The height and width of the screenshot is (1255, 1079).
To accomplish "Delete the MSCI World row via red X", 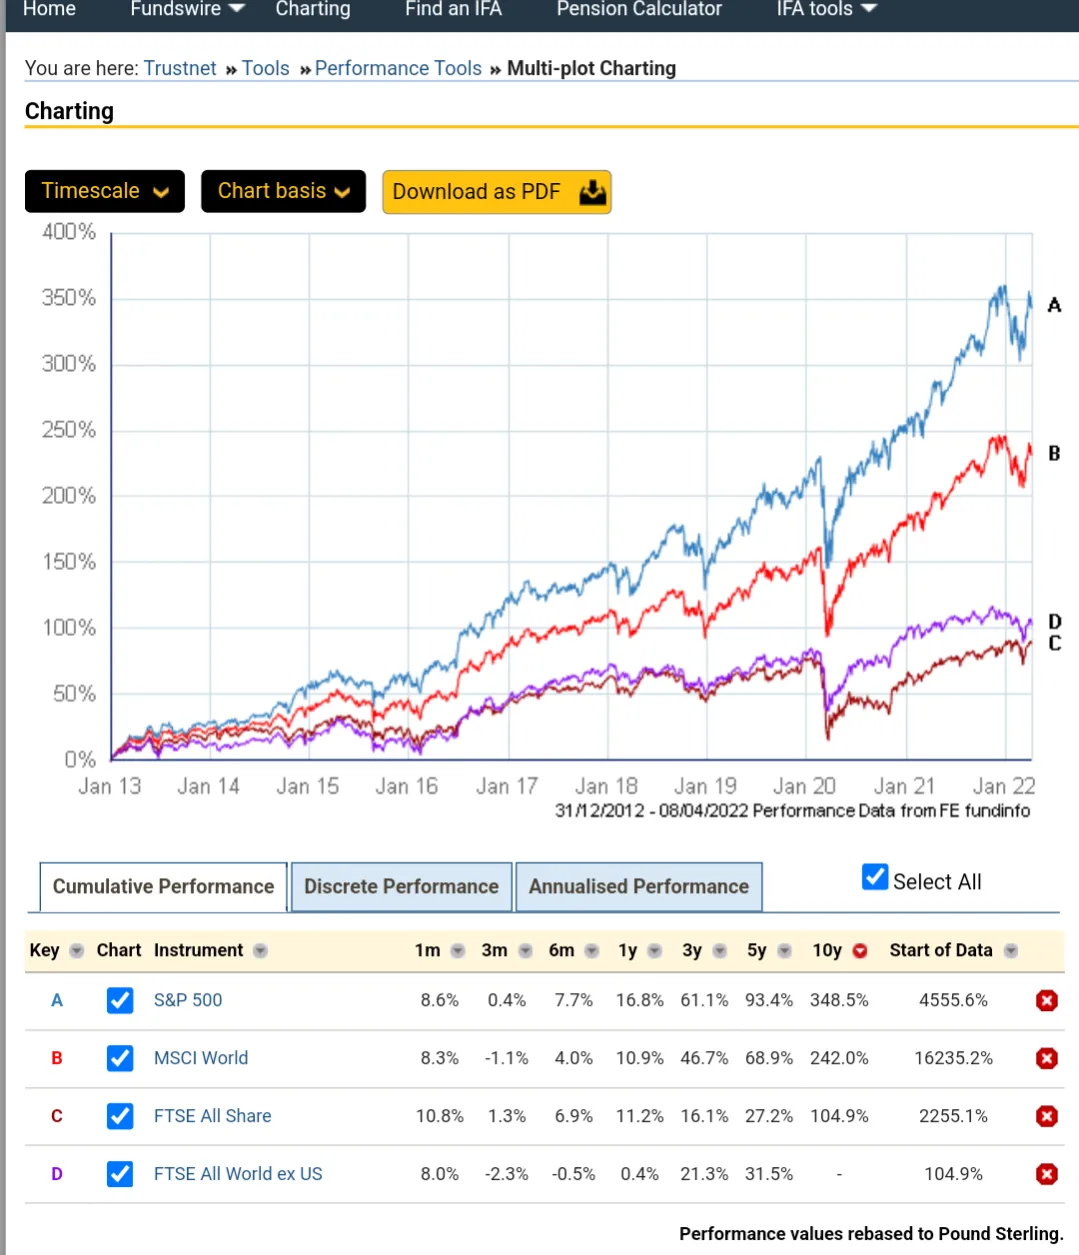I will 1046,1058.
